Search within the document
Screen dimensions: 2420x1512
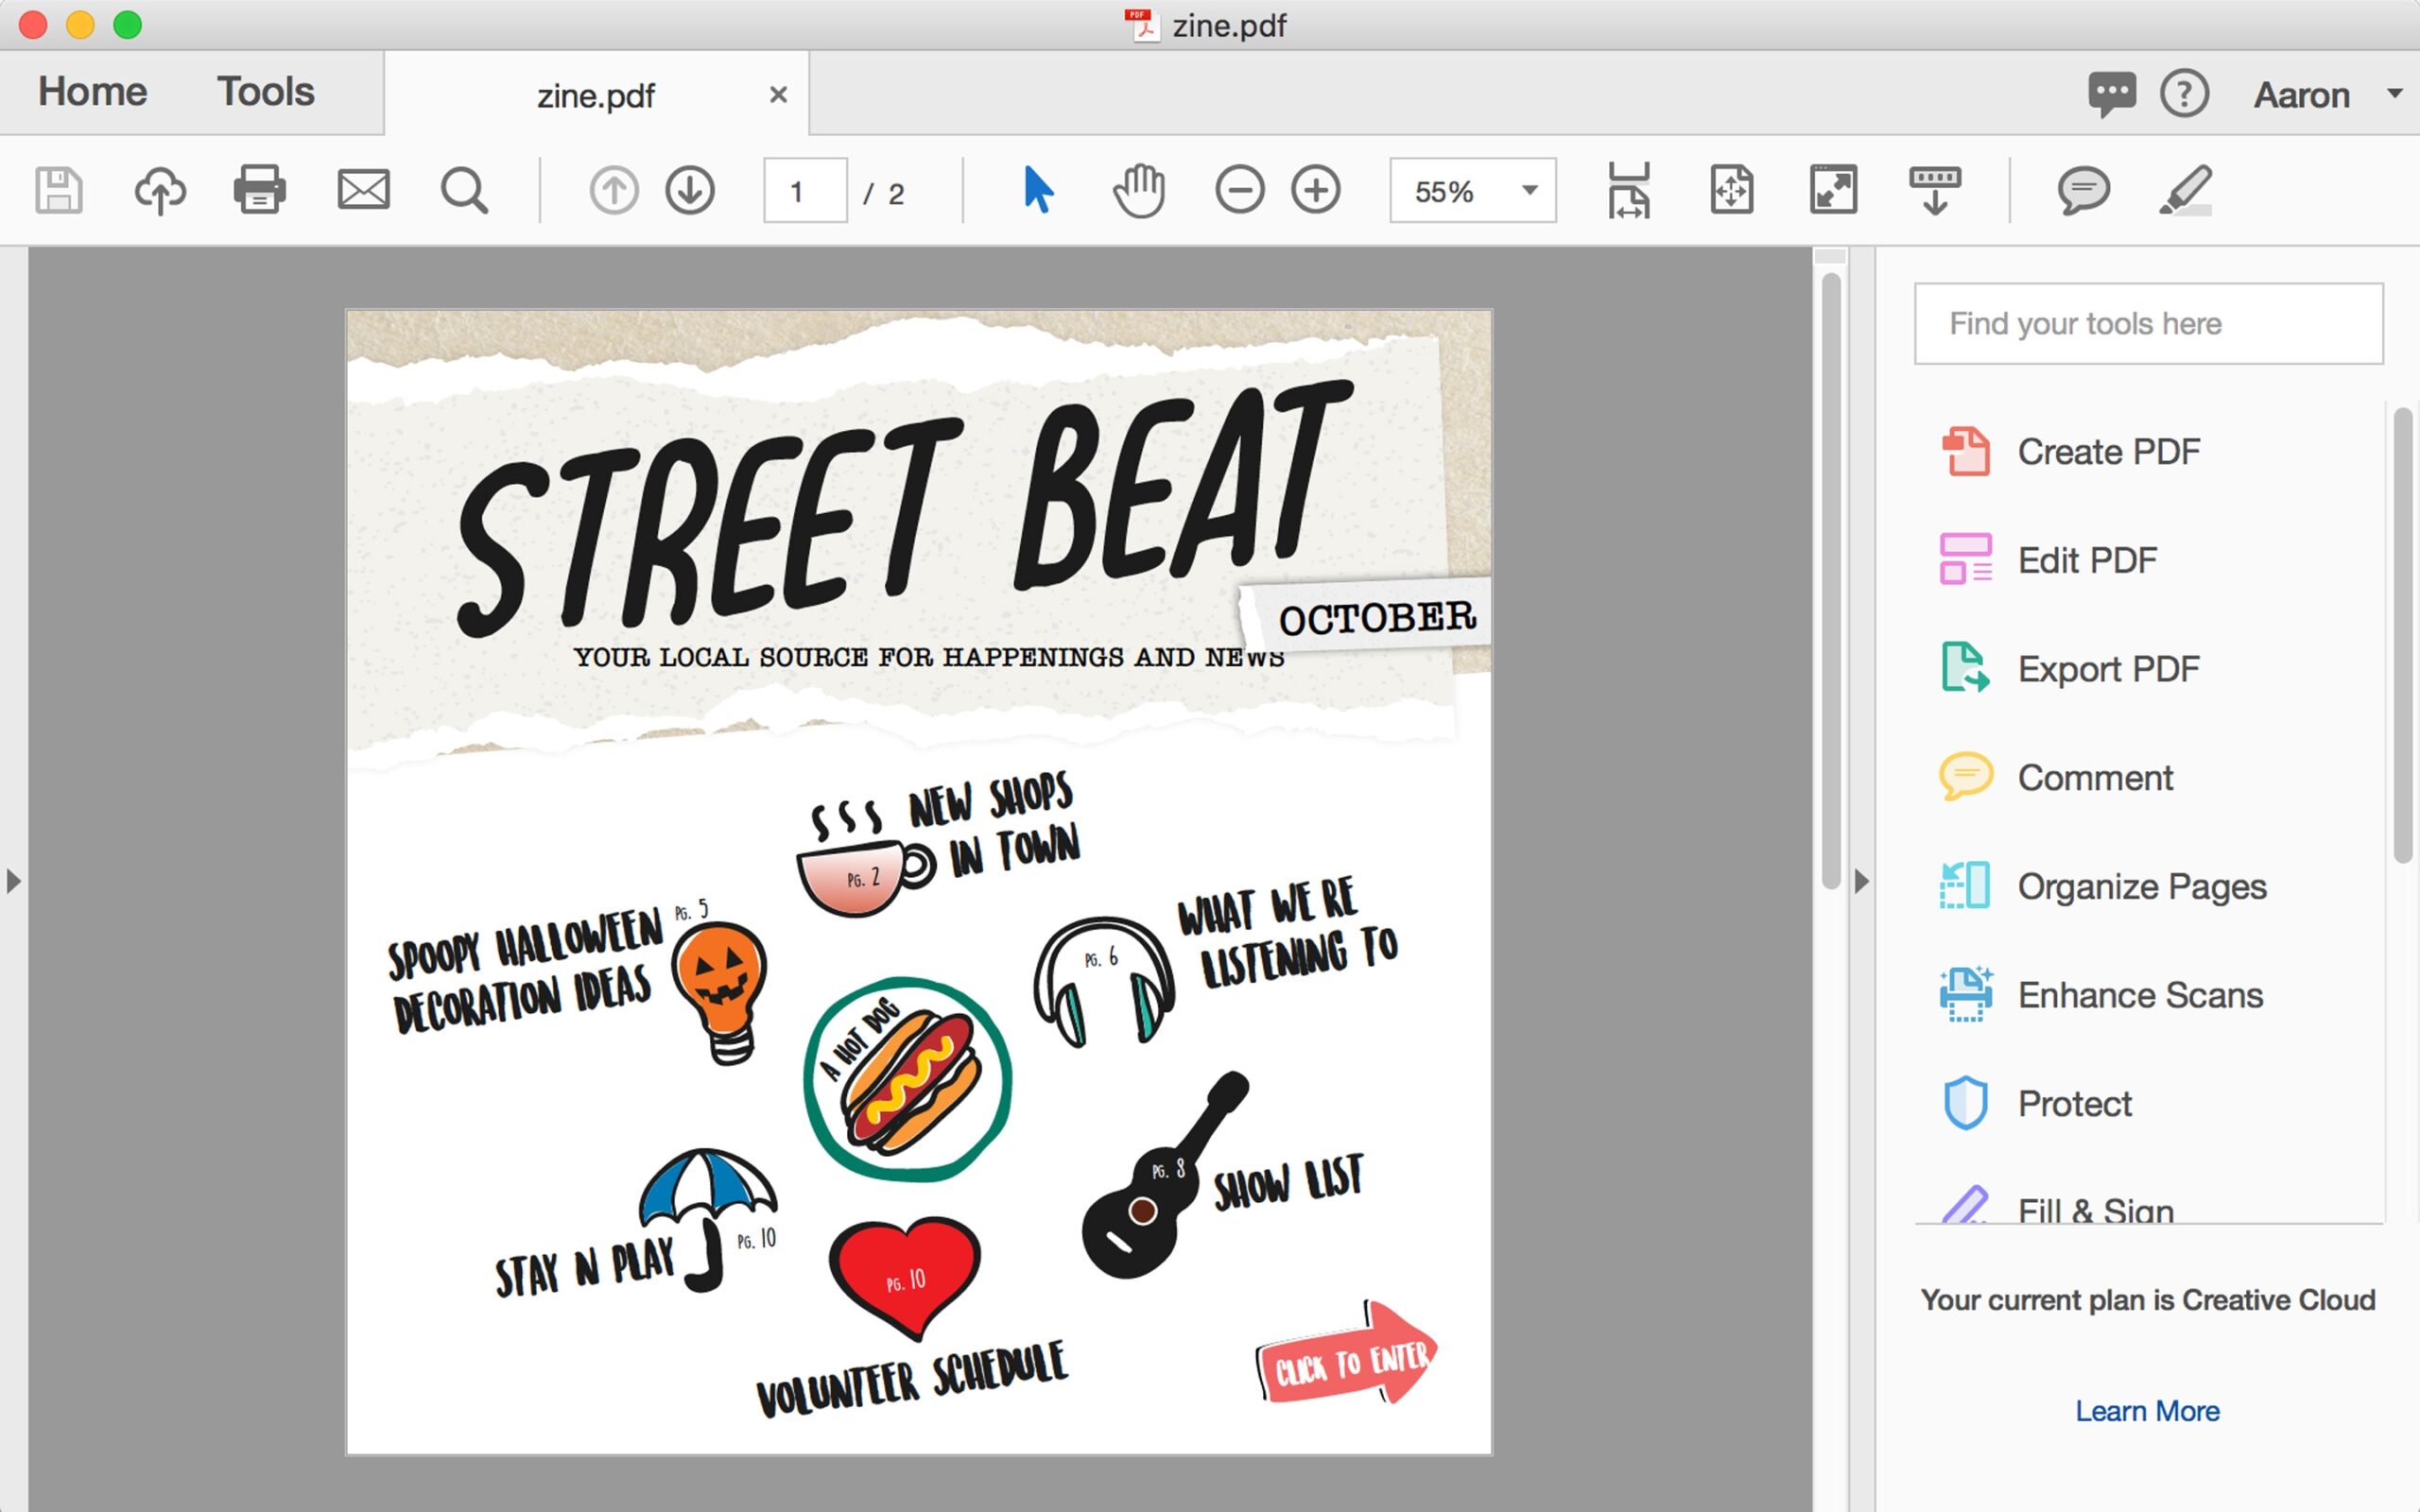point(463,190)
